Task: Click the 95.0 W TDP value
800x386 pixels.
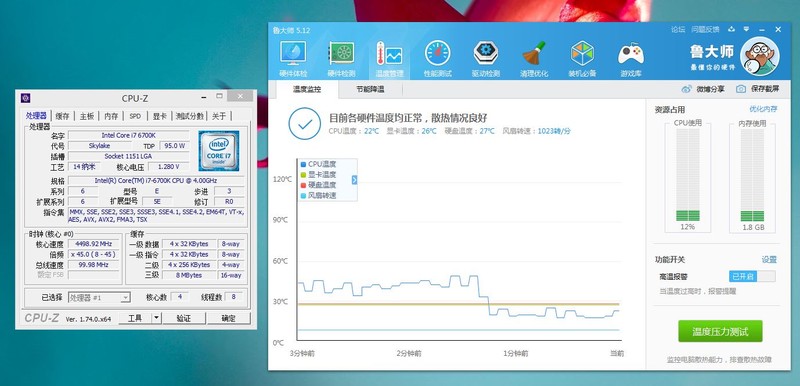Action: click(174, 146)
